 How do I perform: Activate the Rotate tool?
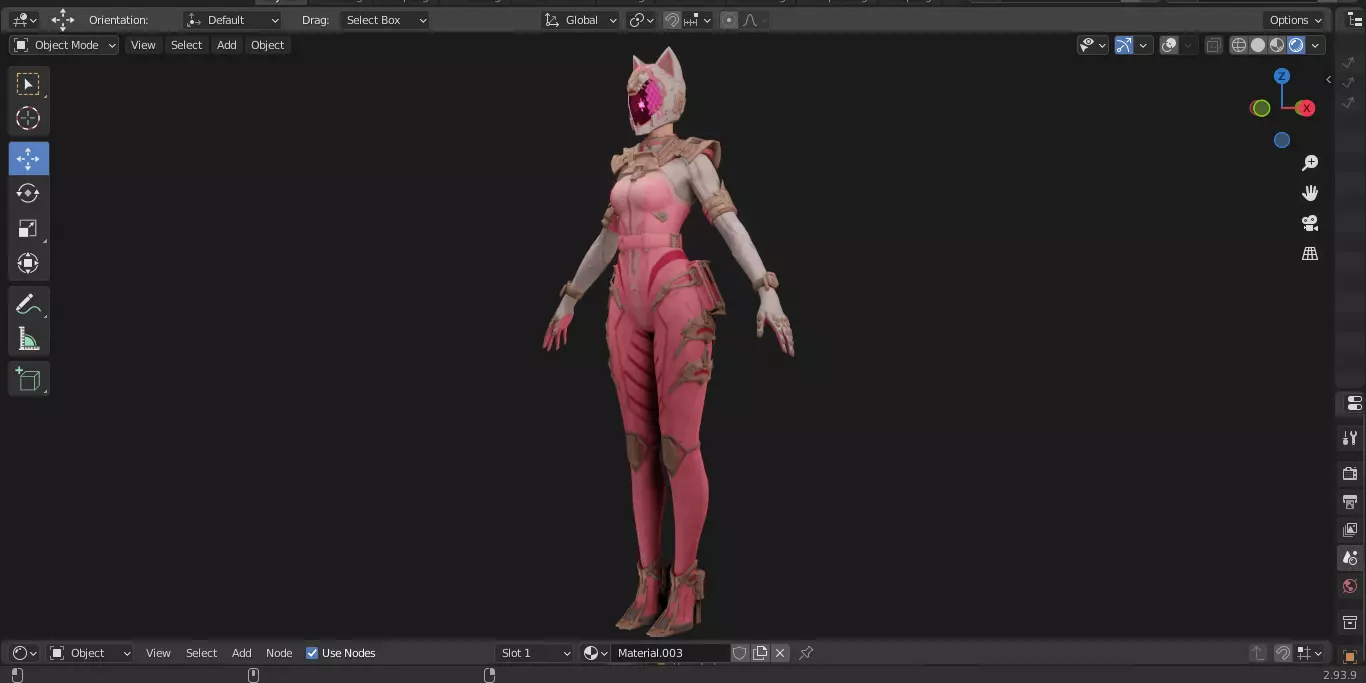pos(28,193)
